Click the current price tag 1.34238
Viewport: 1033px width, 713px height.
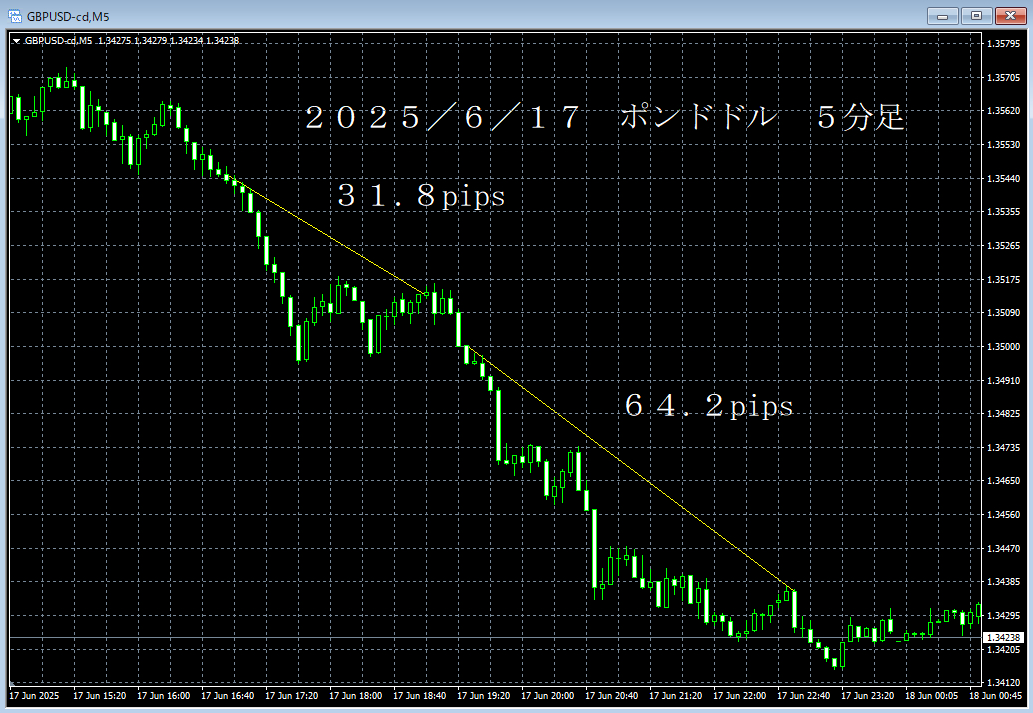tap(1004, 637)
